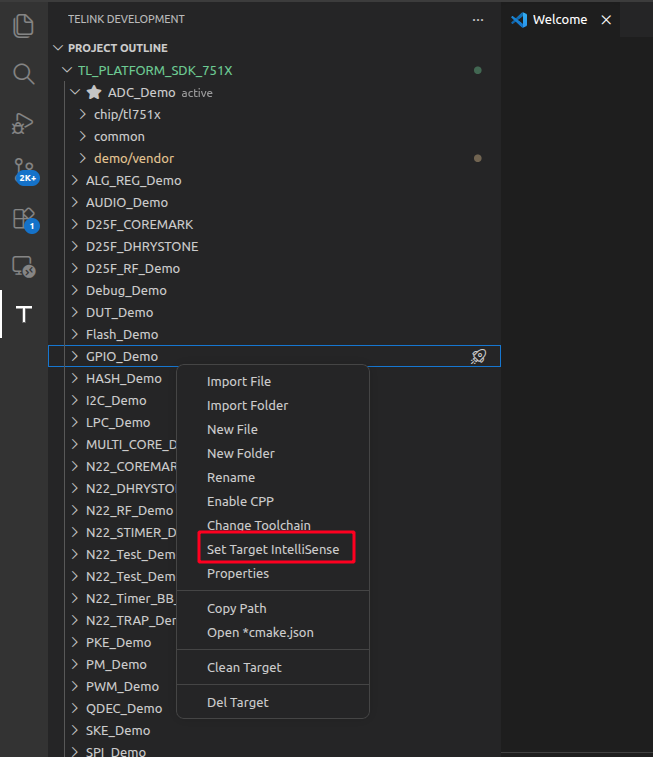Screen dimensions: 653x757
Task: Select New File in context menu
Action: pyautogui.click(x=273, y=429)
